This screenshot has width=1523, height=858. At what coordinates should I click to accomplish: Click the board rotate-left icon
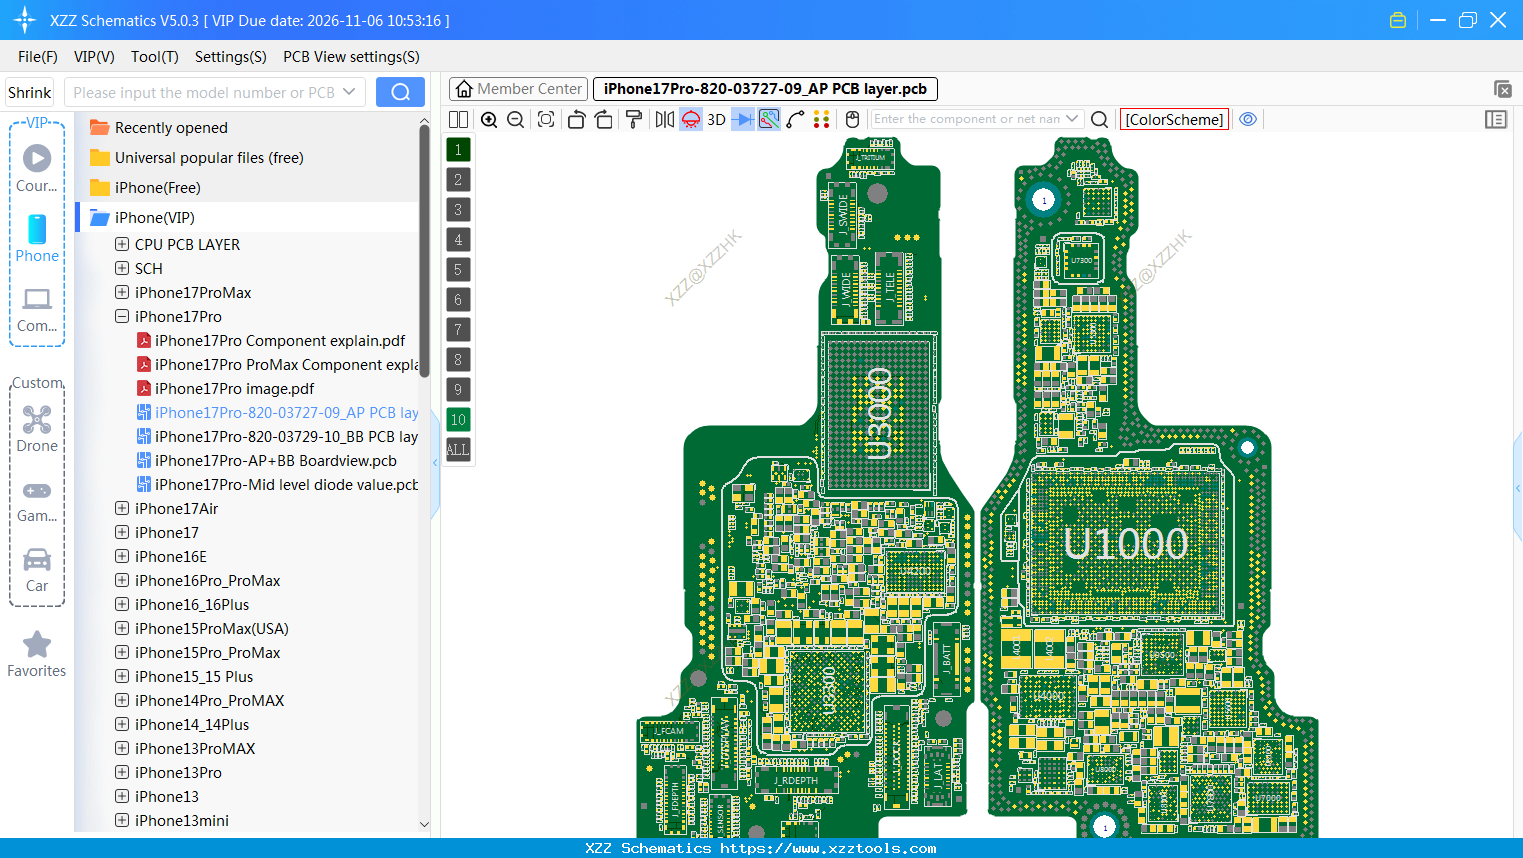(x=577, y=119)
